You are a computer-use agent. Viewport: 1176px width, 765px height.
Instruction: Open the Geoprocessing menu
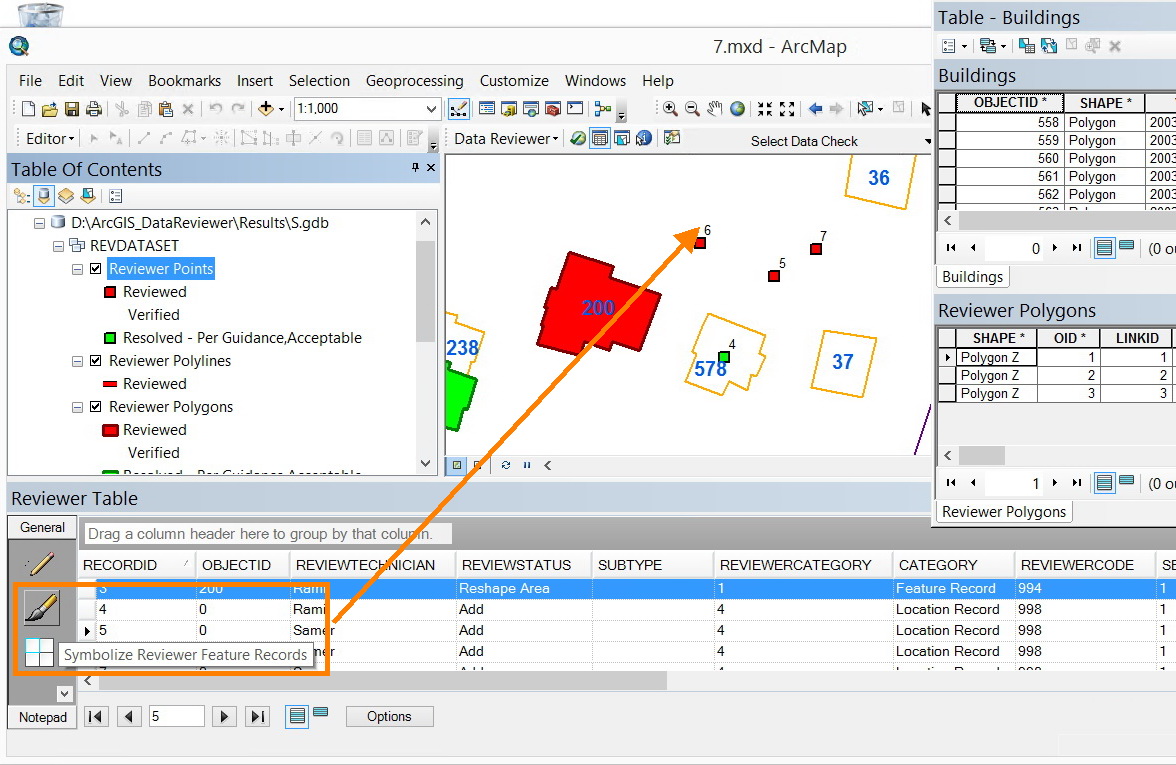(x=415, y=81)
